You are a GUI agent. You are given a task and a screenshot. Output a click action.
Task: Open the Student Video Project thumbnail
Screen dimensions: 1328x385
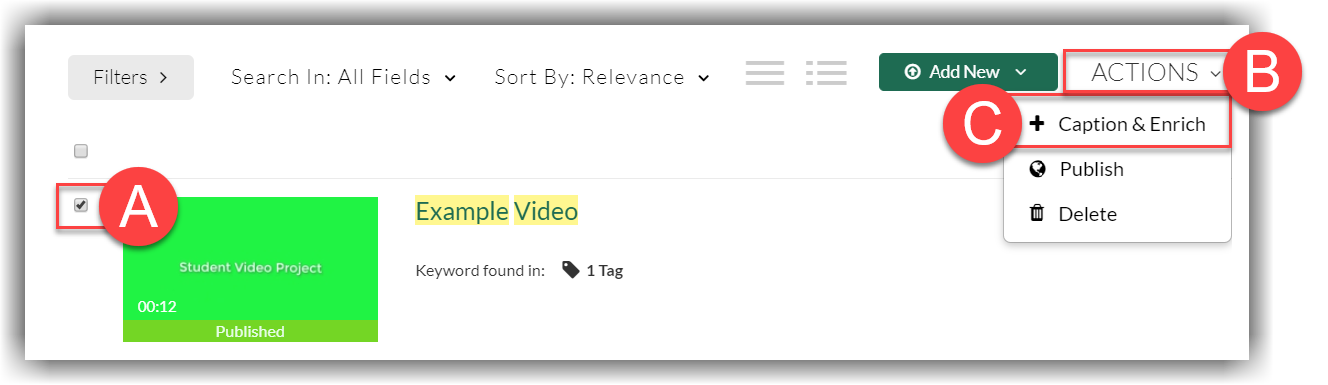coord(250,269)
